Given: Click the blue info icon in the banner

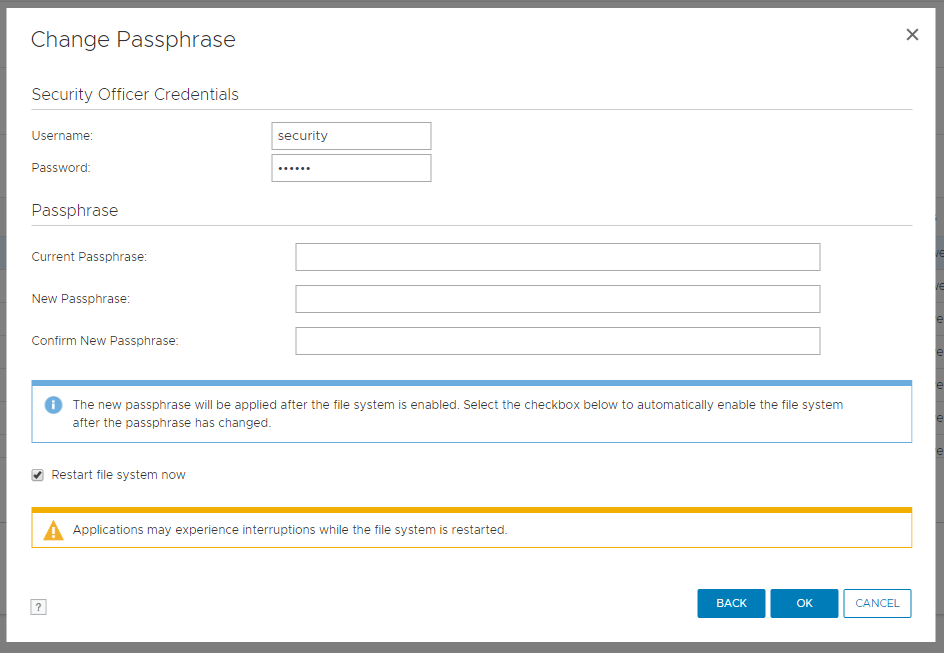Looking at the screenshot, I should pos(53,405).
